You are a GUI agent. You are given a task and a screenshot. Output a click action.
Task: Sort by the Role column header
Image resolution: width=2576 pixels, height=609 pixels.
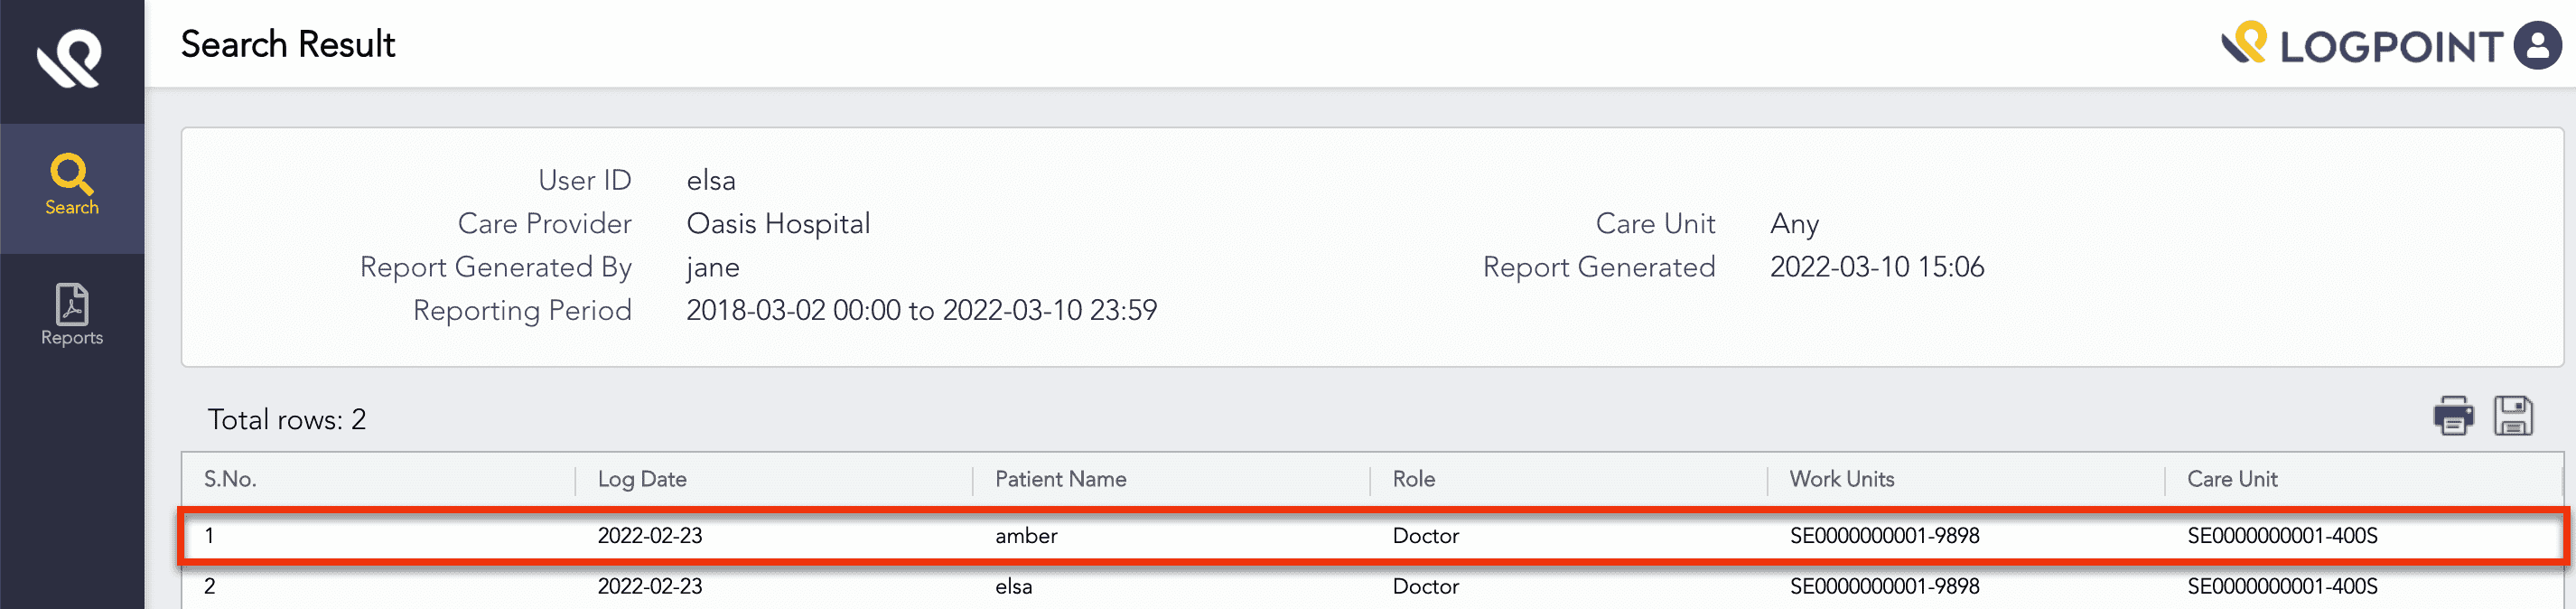(x=1413, y=479)
